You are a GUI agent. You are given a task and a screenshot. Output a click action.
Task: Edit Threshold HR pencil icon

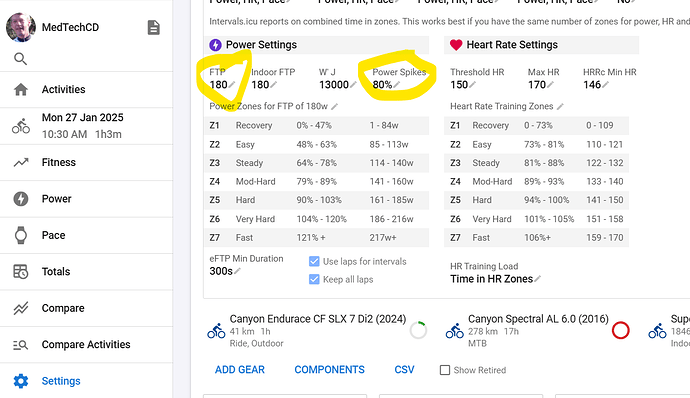pos(472,85)
